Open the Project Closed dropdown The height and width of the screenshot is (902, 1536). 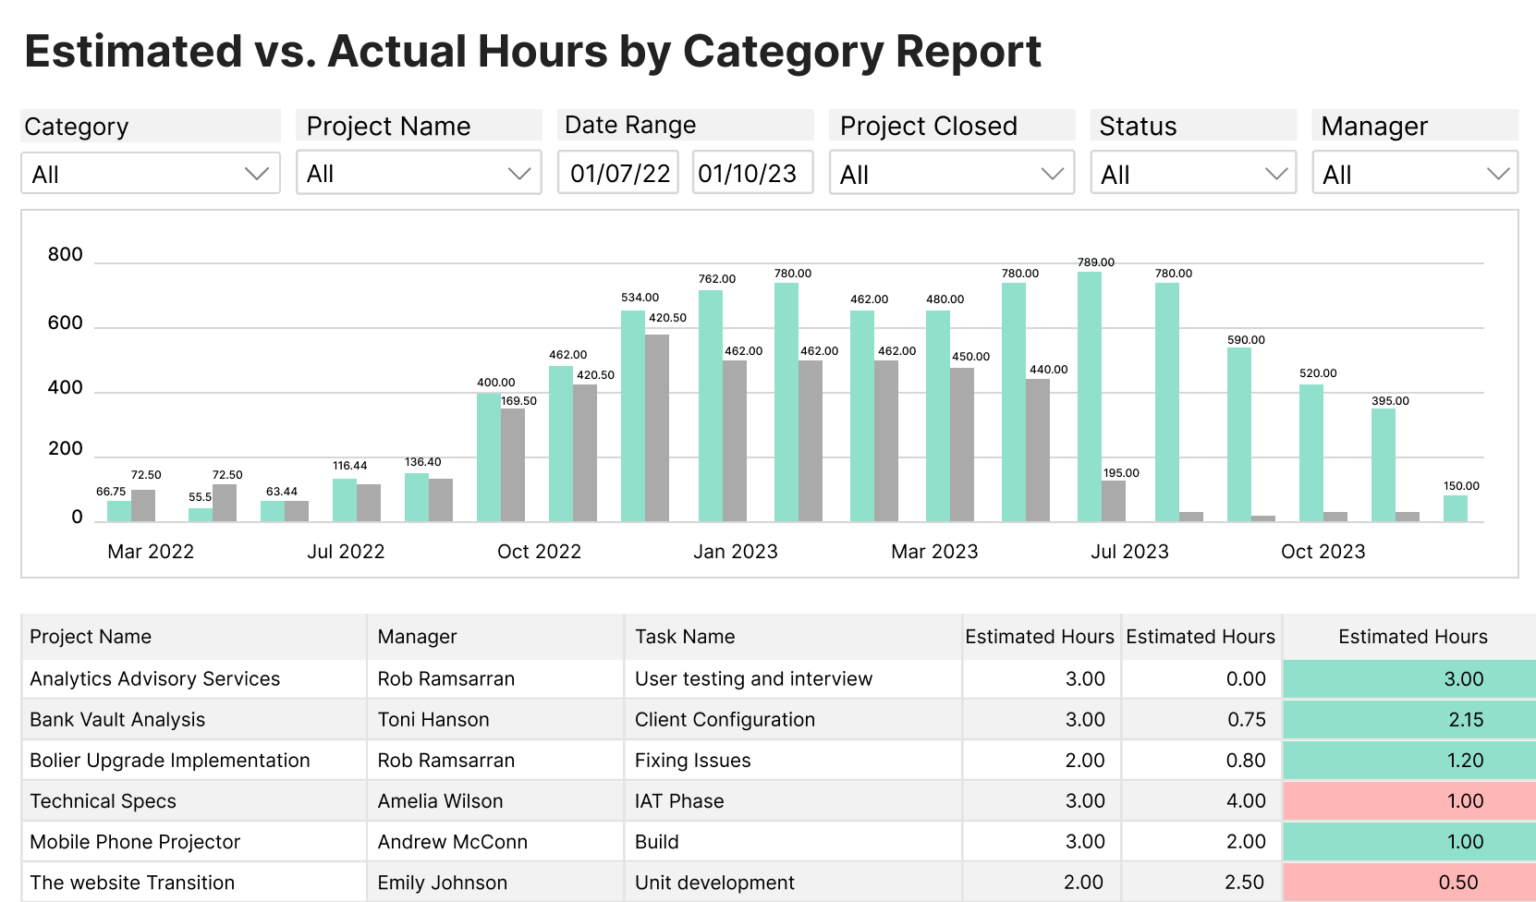[x=950, y=173]
